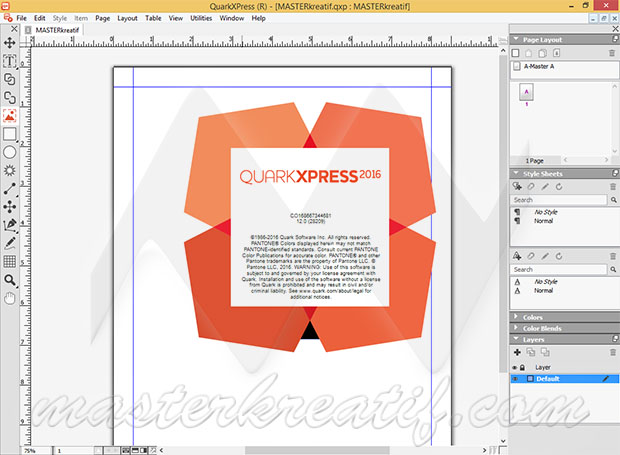620x455 pixels.
Task: Open the Layout menu
Action: [x=127, y=18]
